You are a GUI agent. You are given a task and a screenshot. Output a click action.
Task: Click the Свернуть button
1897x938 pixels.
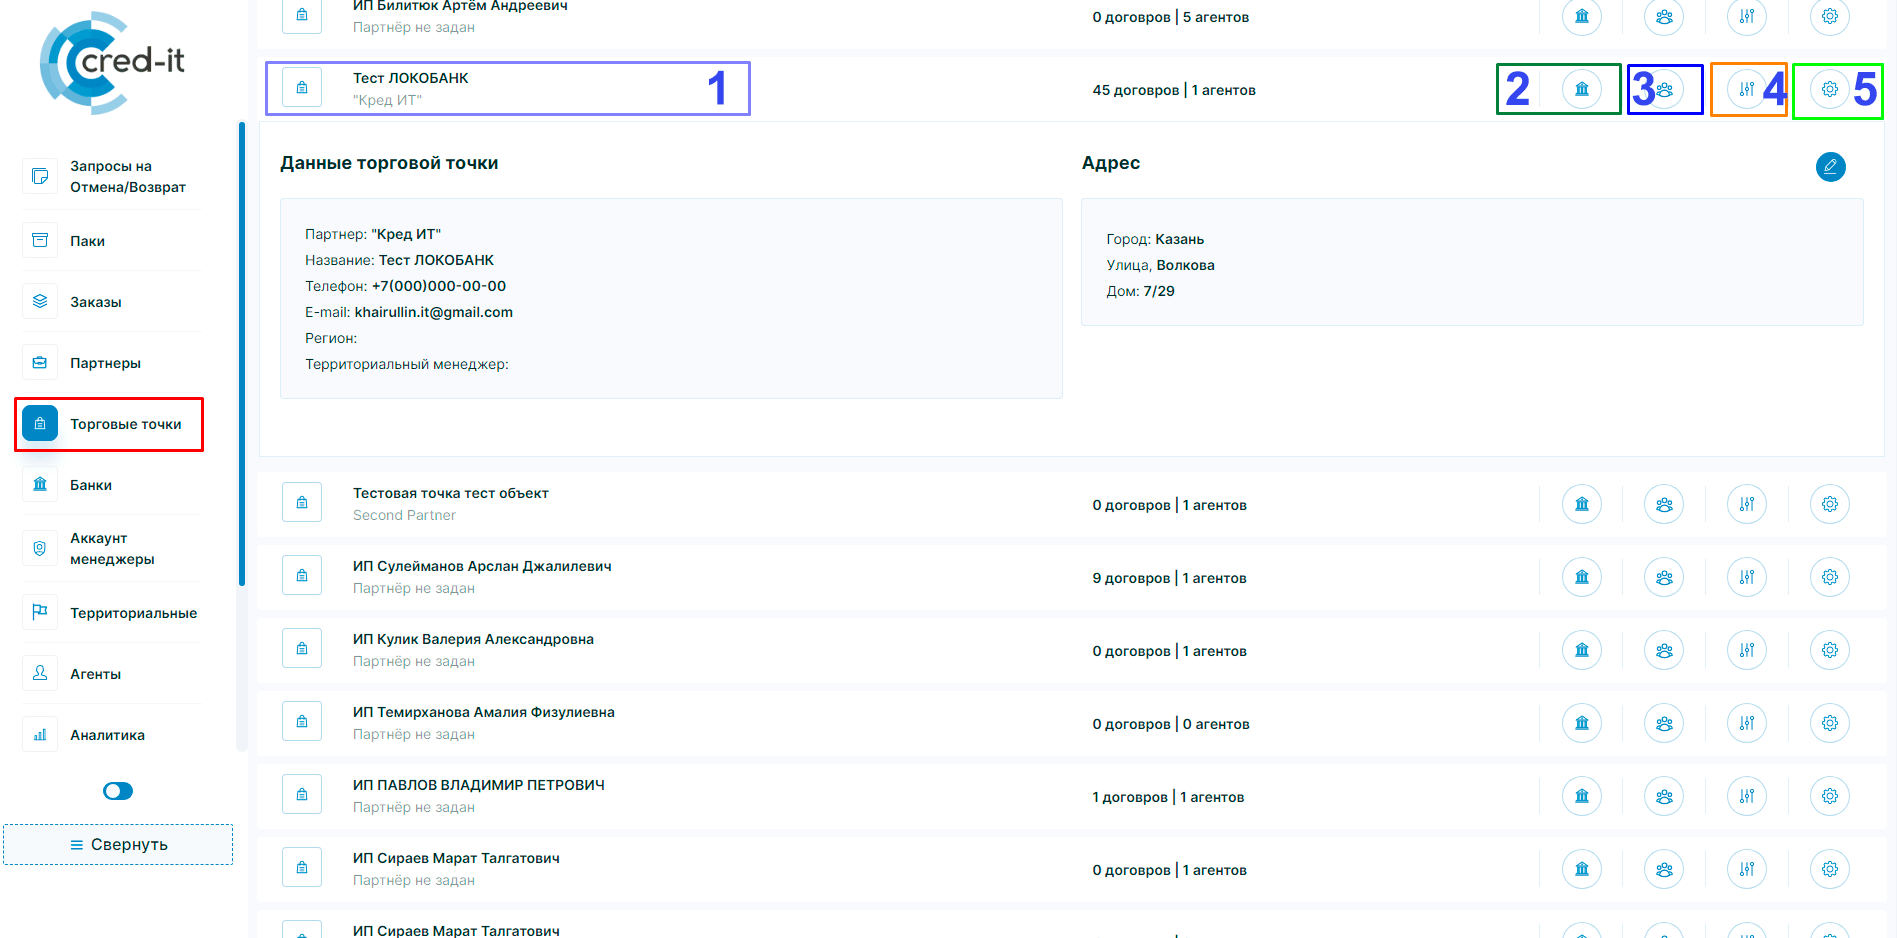[x=118, y=844]
